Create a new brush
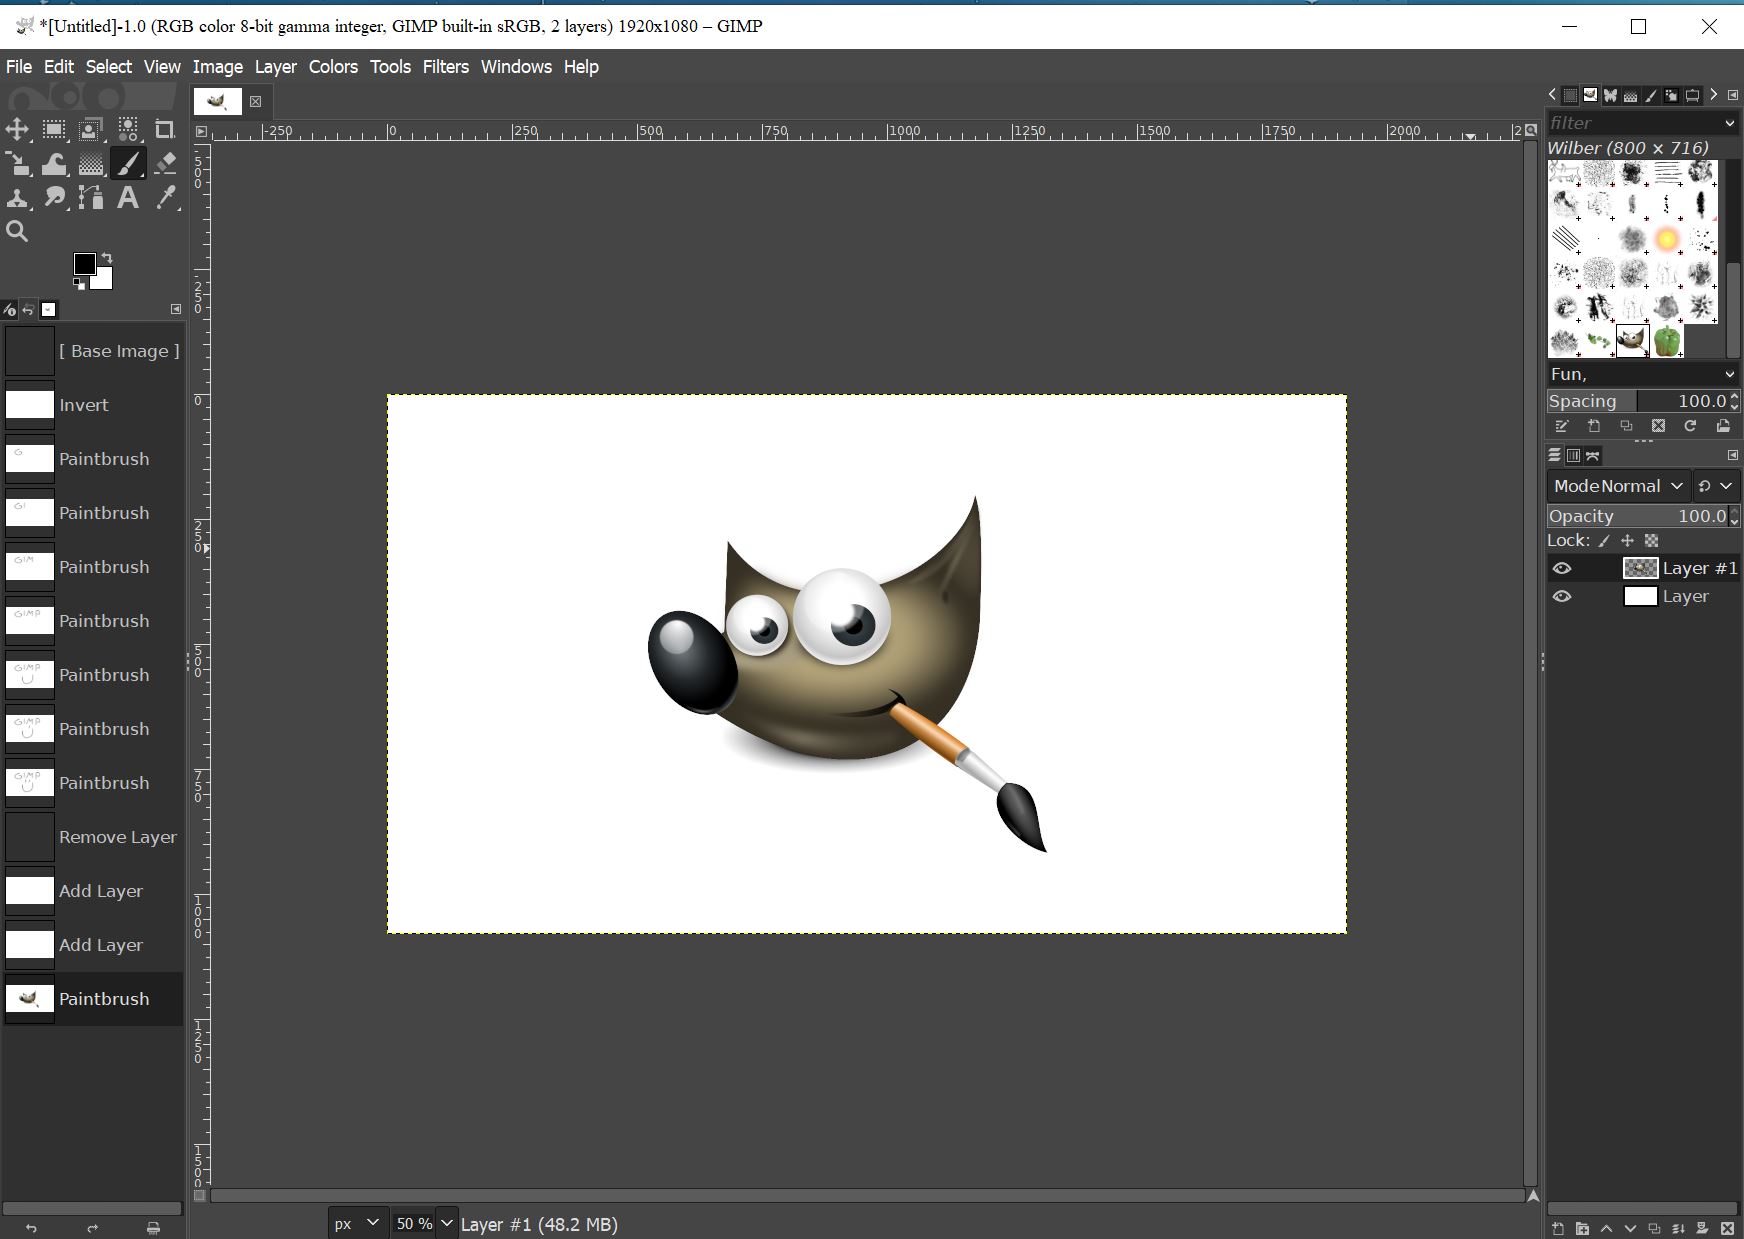The height and width of the screenshot is (1239, 1744). [1594, 426]
